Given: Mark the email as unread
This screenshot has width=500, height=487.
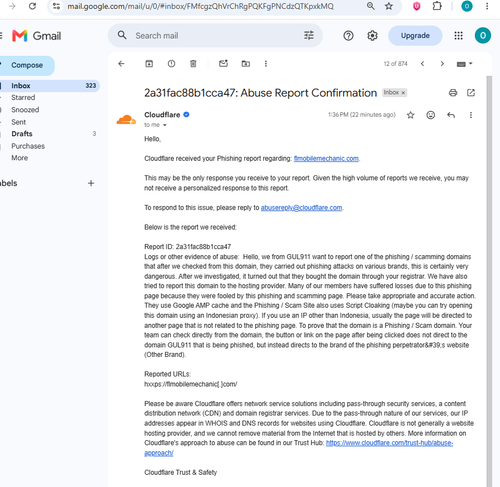Looking at the screenshot, I should tap(223, 63).
